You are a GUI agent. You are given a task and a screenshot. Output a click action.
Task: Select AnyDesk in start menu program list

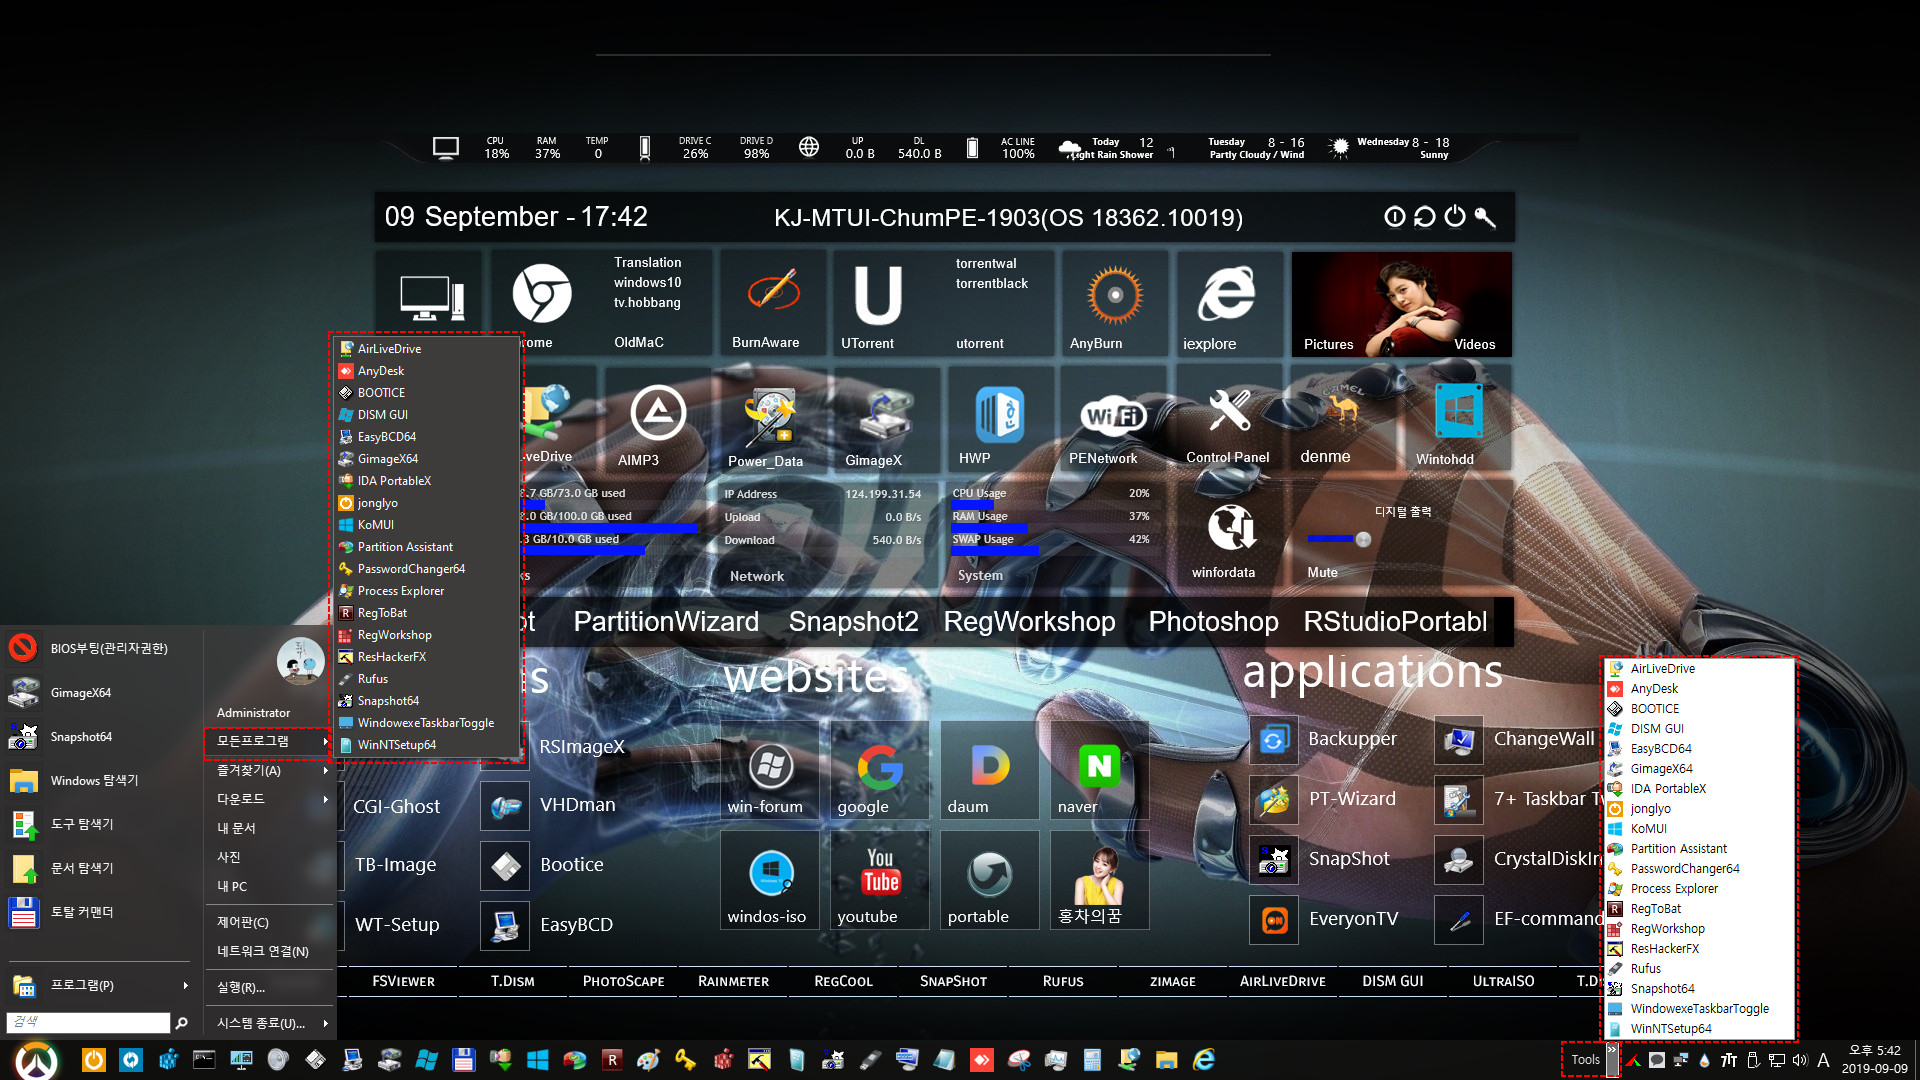[427, 371]
